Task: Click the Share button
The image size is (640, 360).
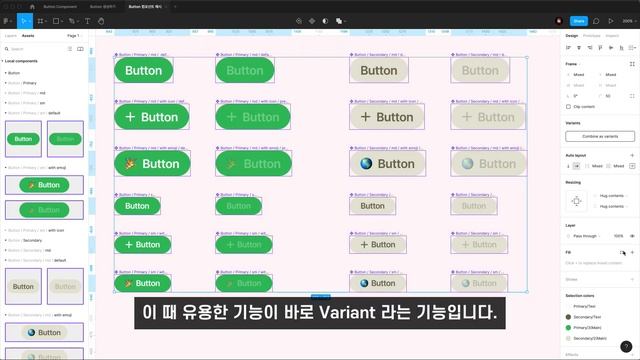Action: click(579, 21)
